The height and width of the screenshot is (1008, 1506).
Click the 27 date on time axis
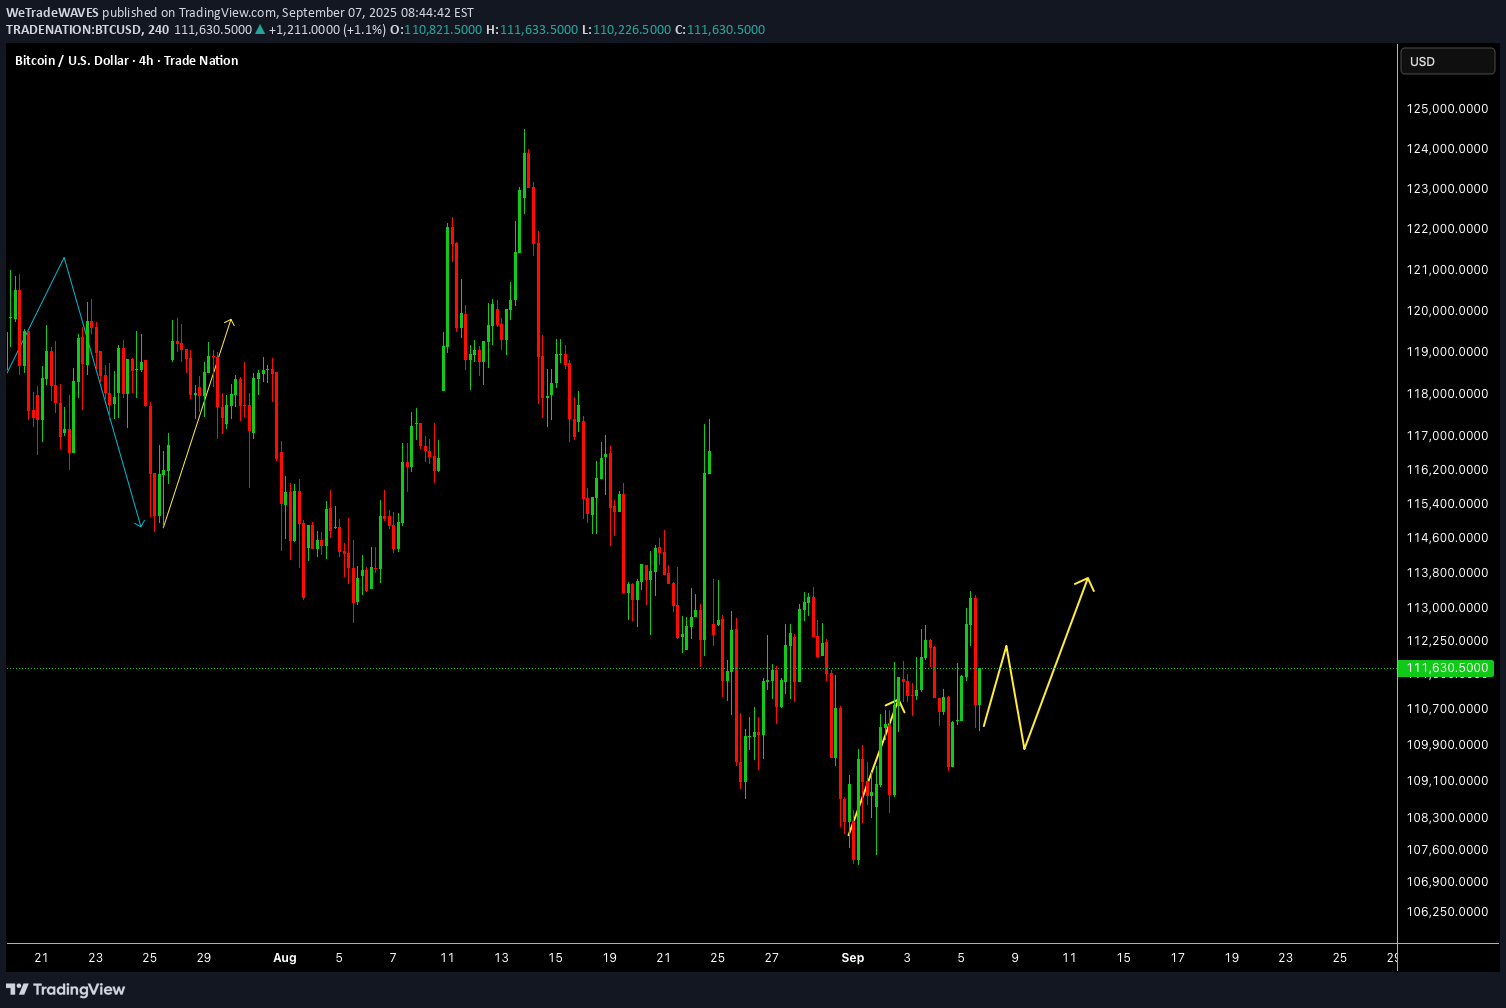[x=772, y=958]
